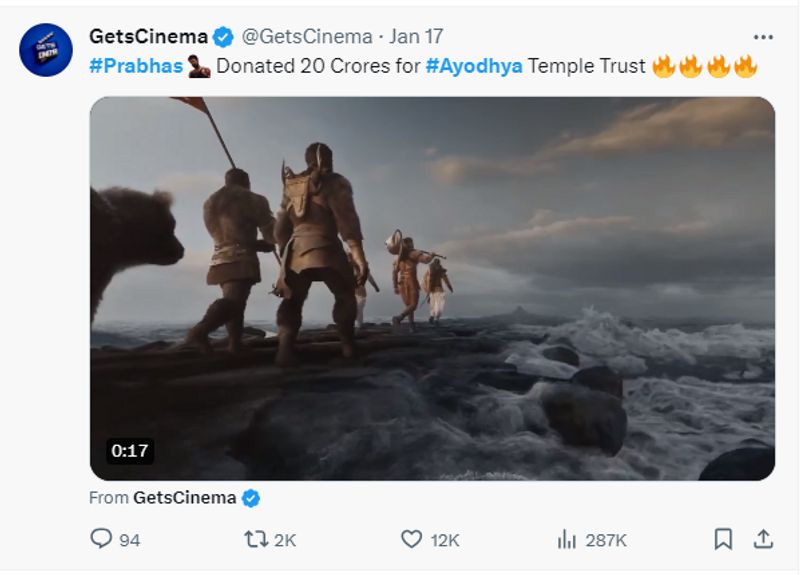The height and width of the screenshot is (575, 800).
Task: Bookmark this tweet
Action: coord(723,539)
